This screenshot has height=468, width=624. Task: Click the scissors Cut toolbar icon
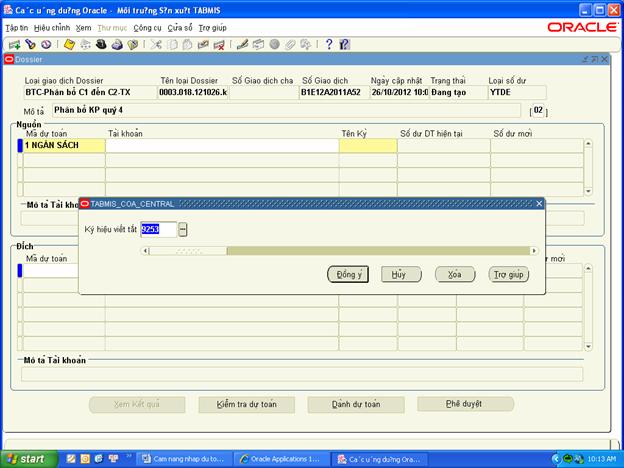click(x=156, y=44)
